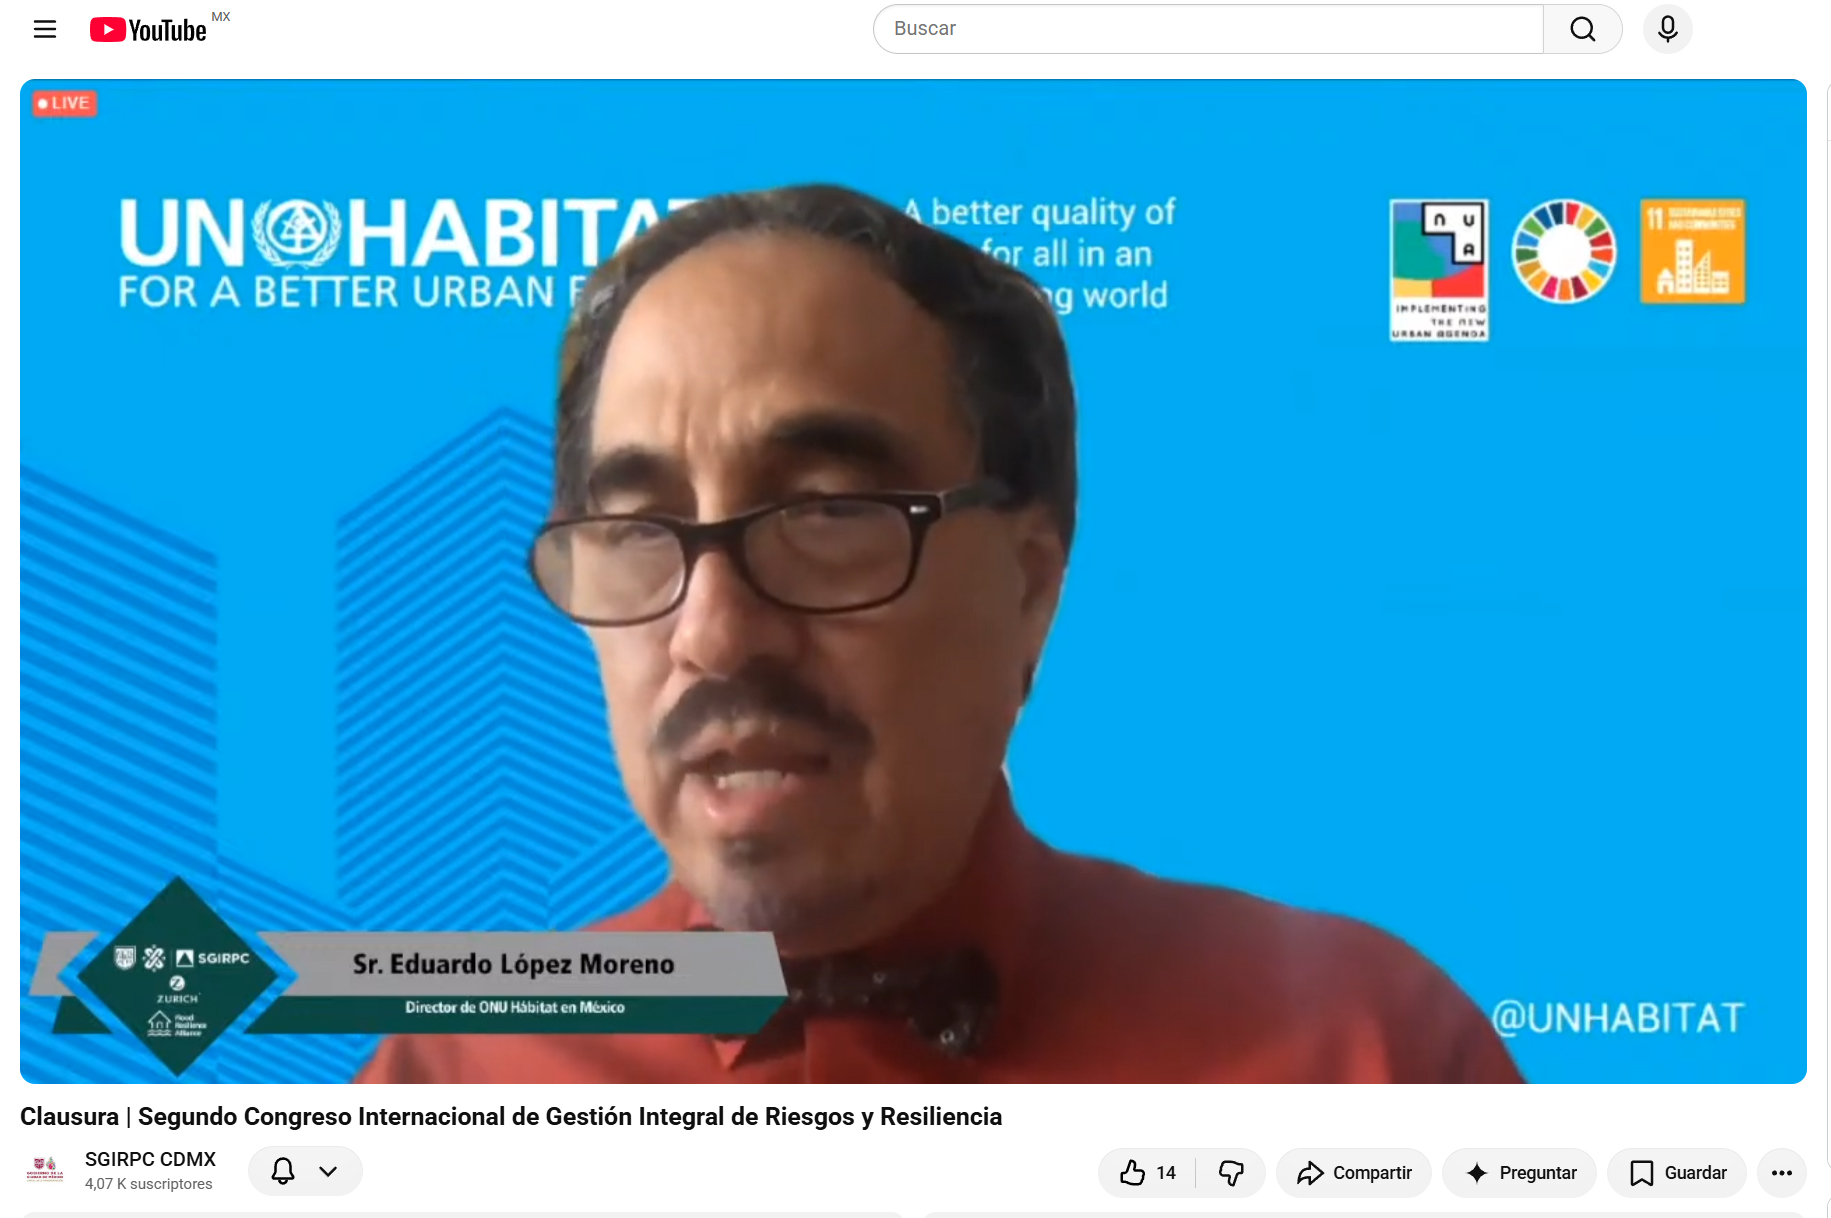The image size is (1831, 1218).
Task: Click the magnifier search button
Action: [x=1582, y=29]
